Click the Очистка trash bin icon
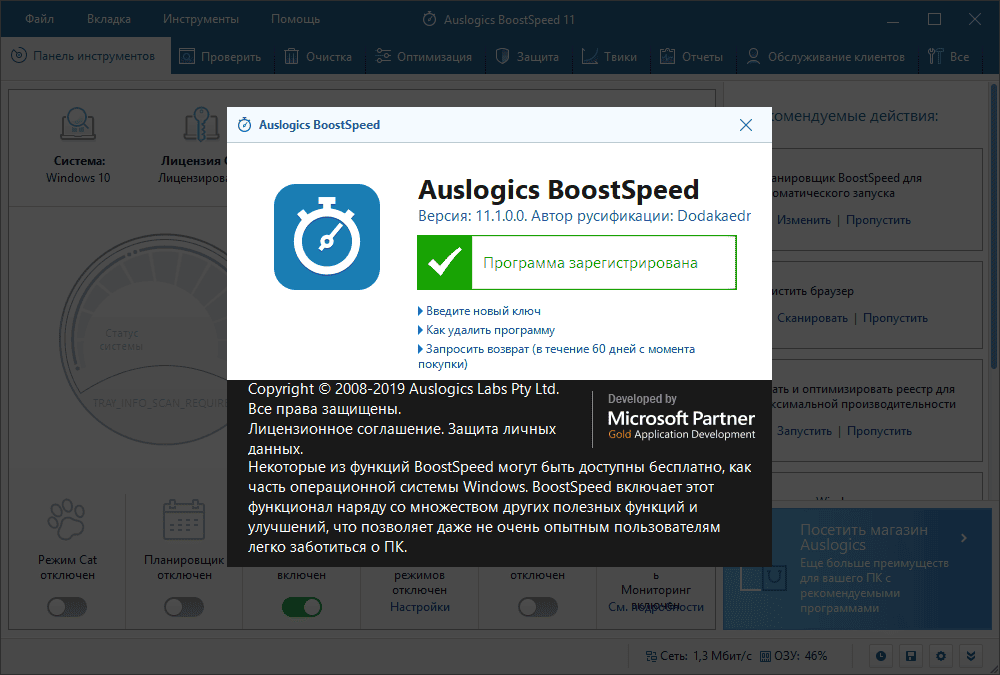 point(291,57)
